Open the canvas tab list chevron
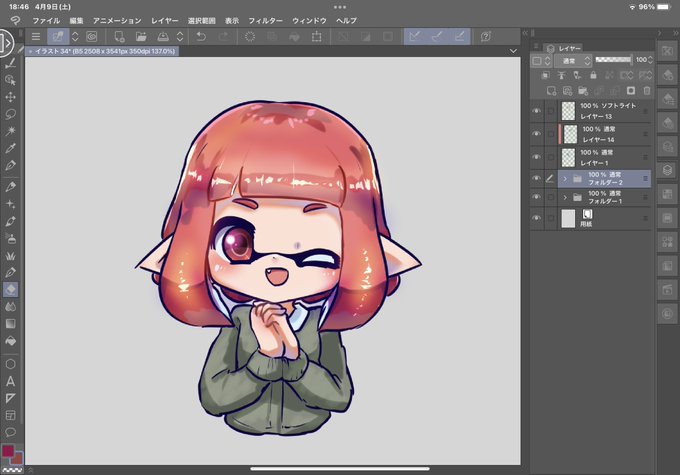This screenshot has height=475, width=680. point(513,51)
